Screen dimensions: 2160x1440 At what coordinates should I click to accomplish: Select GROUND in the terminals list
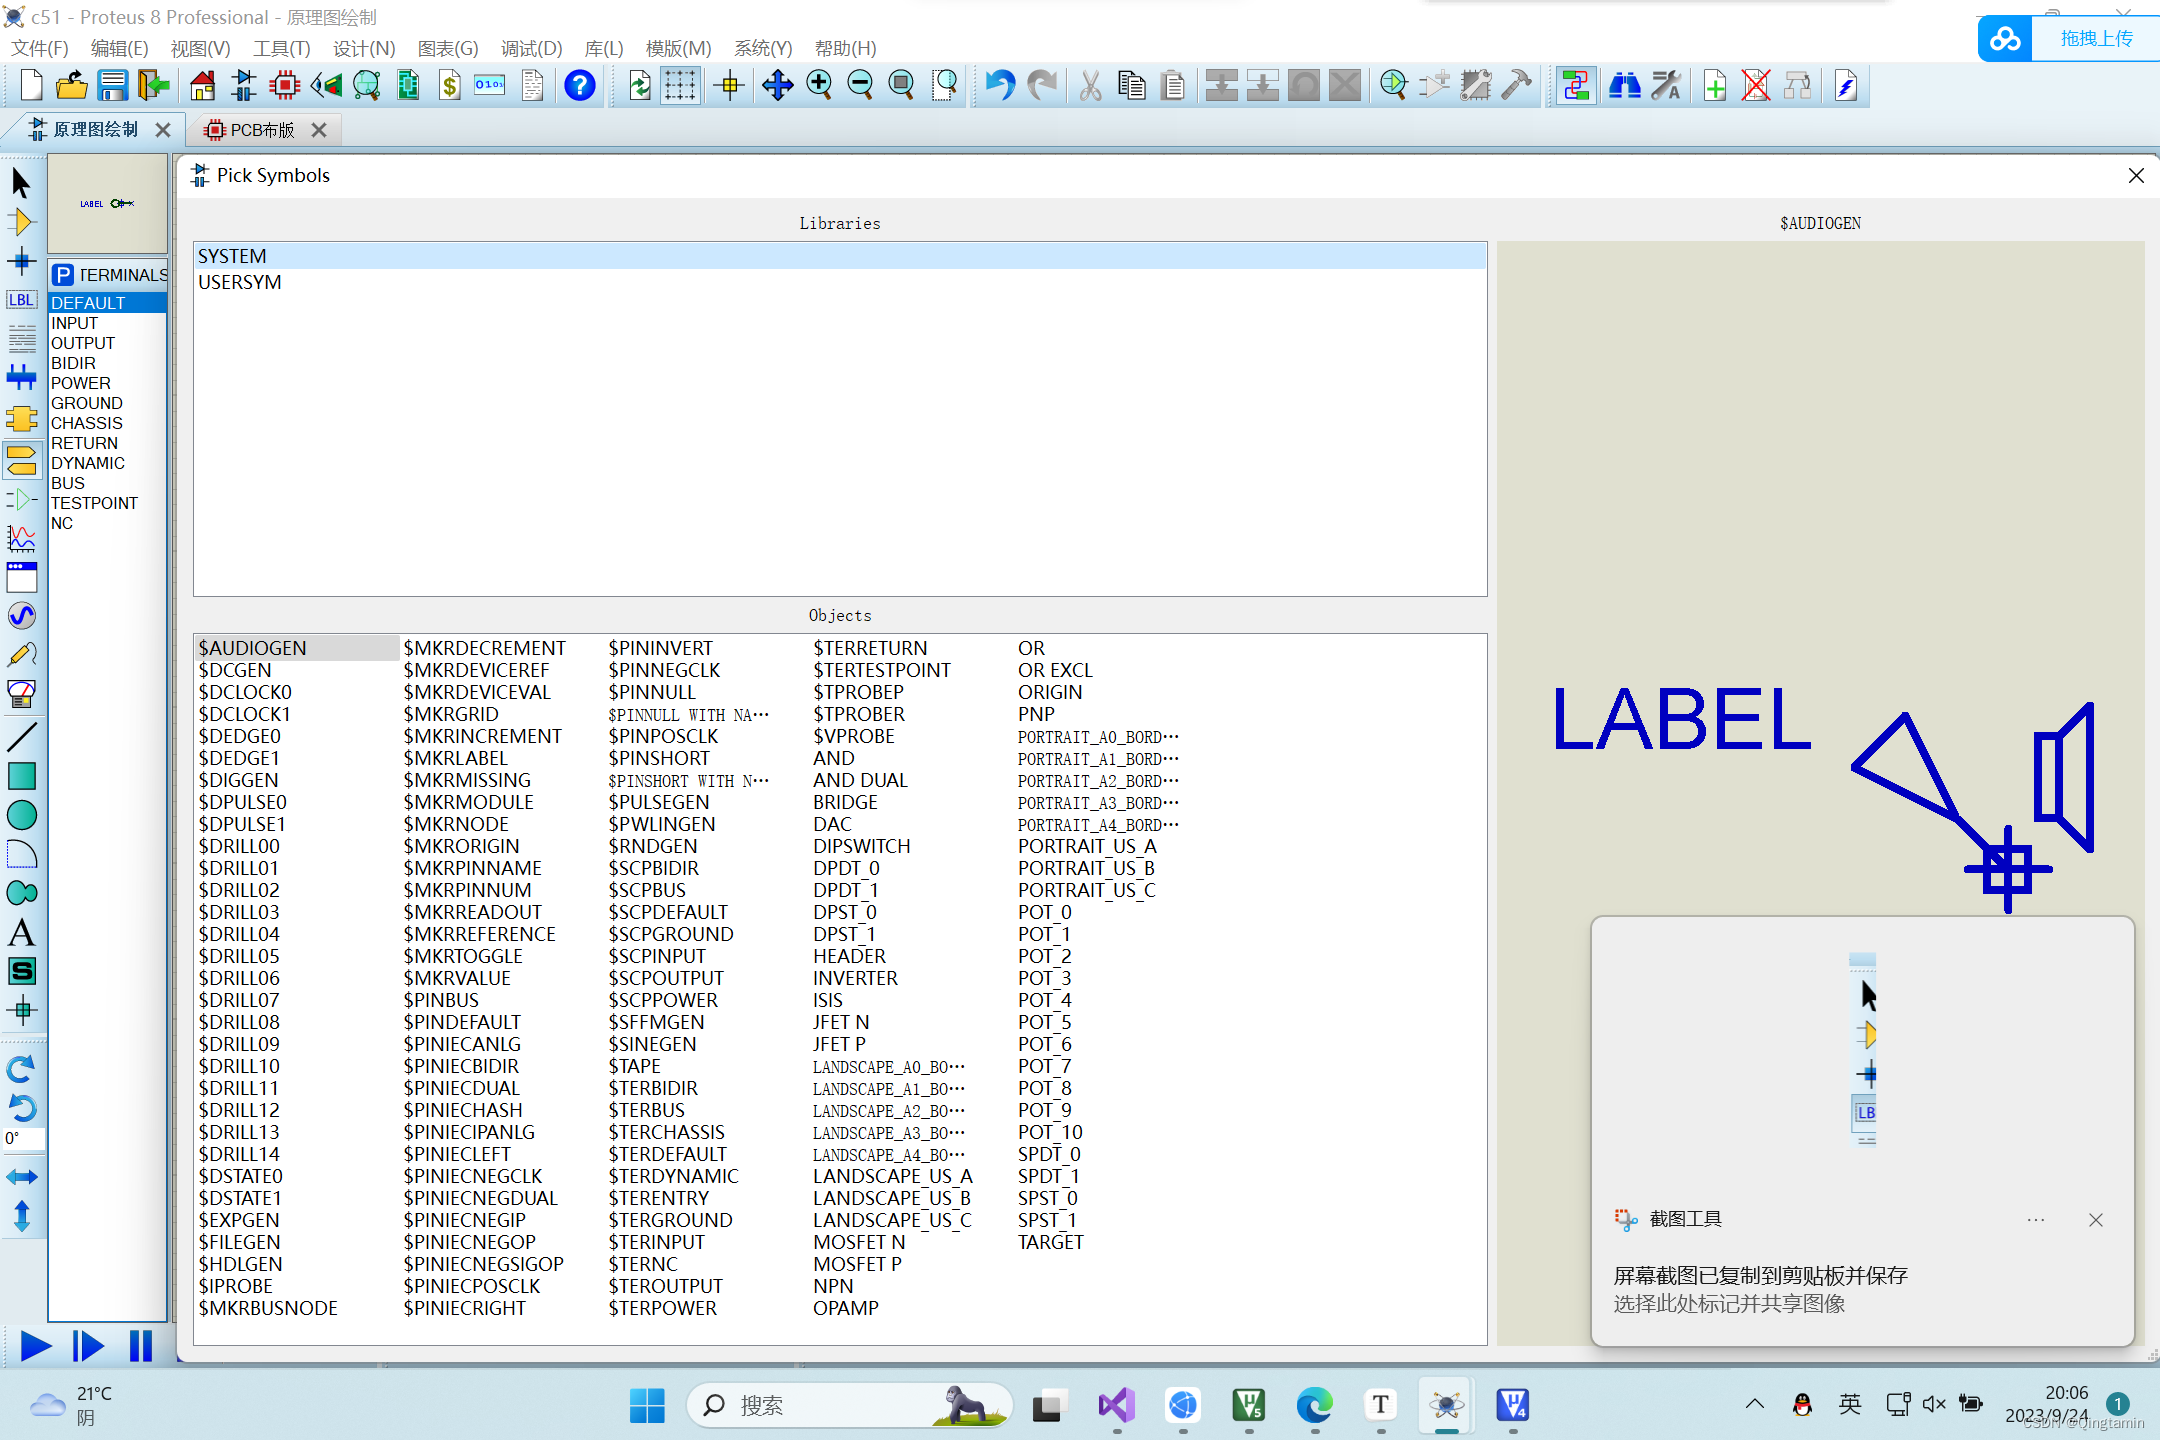tap(87, 403)
